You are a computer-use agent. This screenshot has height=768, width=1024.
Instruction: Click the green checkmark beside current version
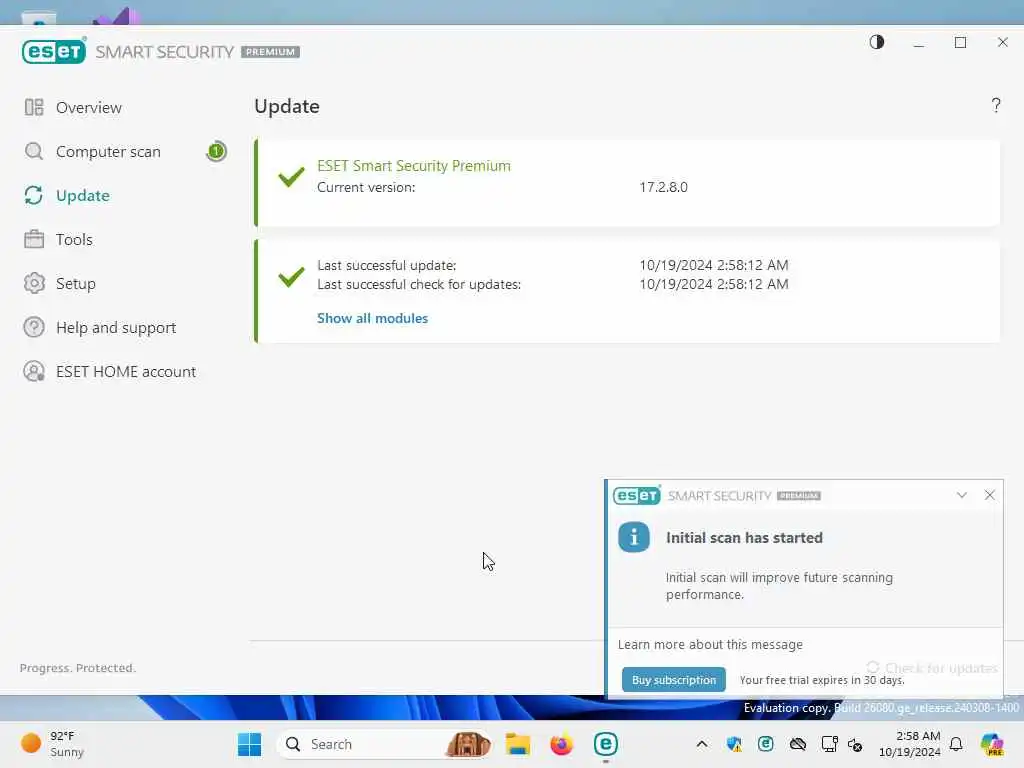click(x=291, y=176)
